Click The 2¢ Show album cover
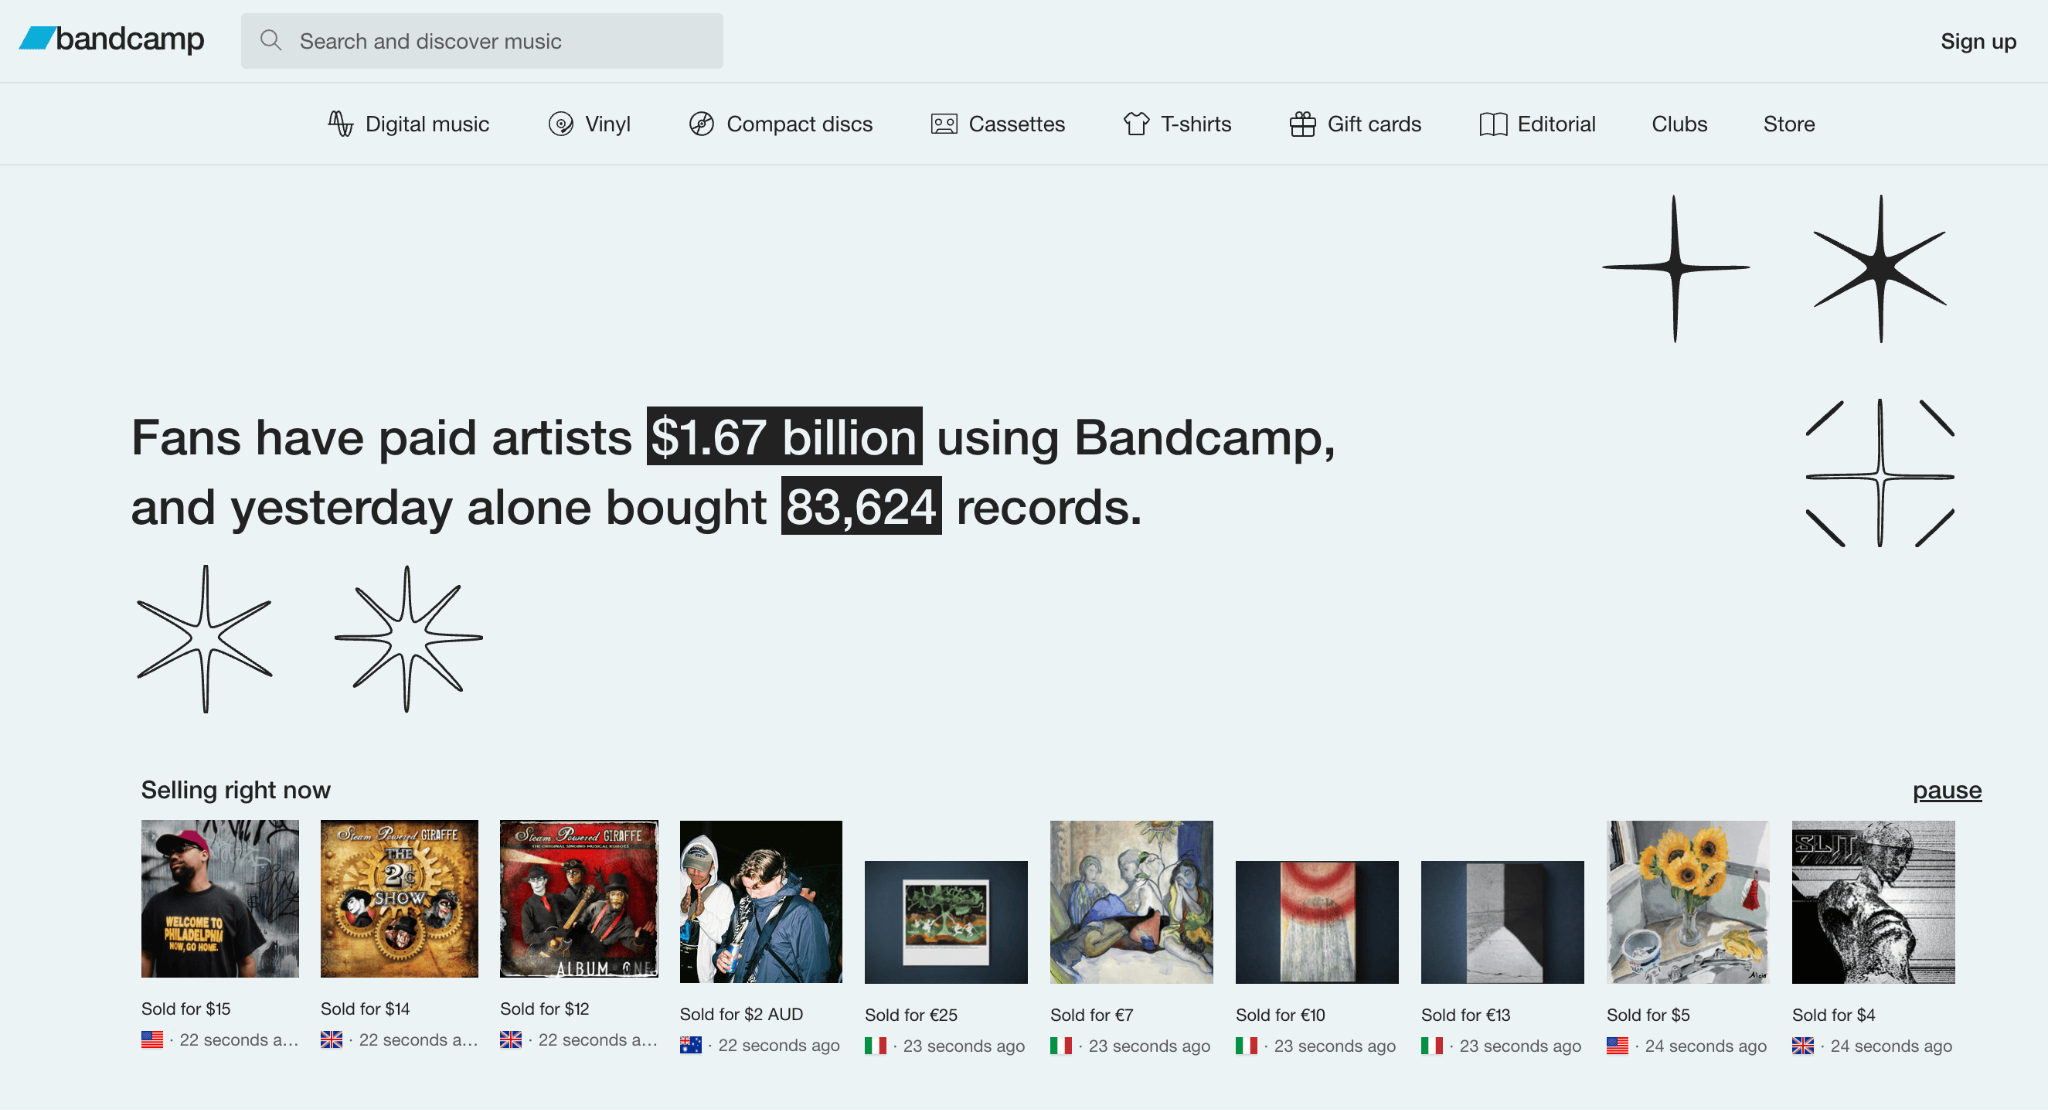The width and height of the screenshot is (2048, 1110). point(399,898)
